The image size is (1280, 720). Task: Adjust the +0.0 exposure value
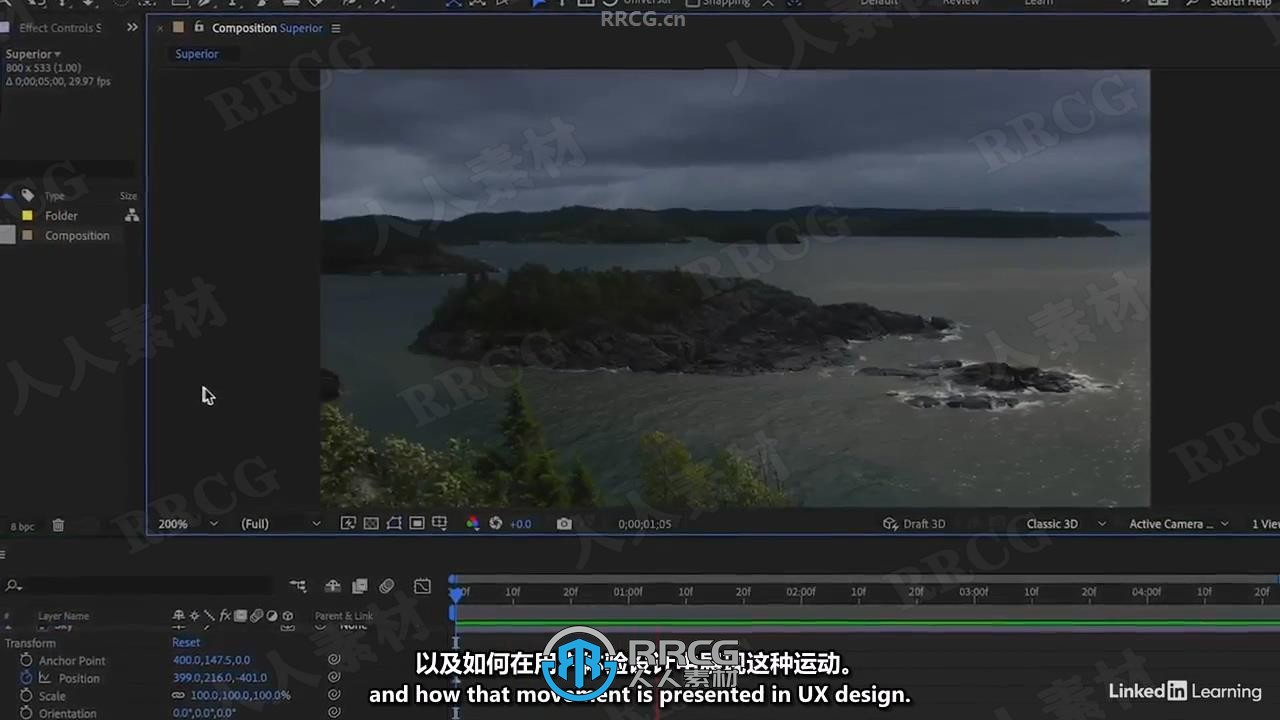521,524
